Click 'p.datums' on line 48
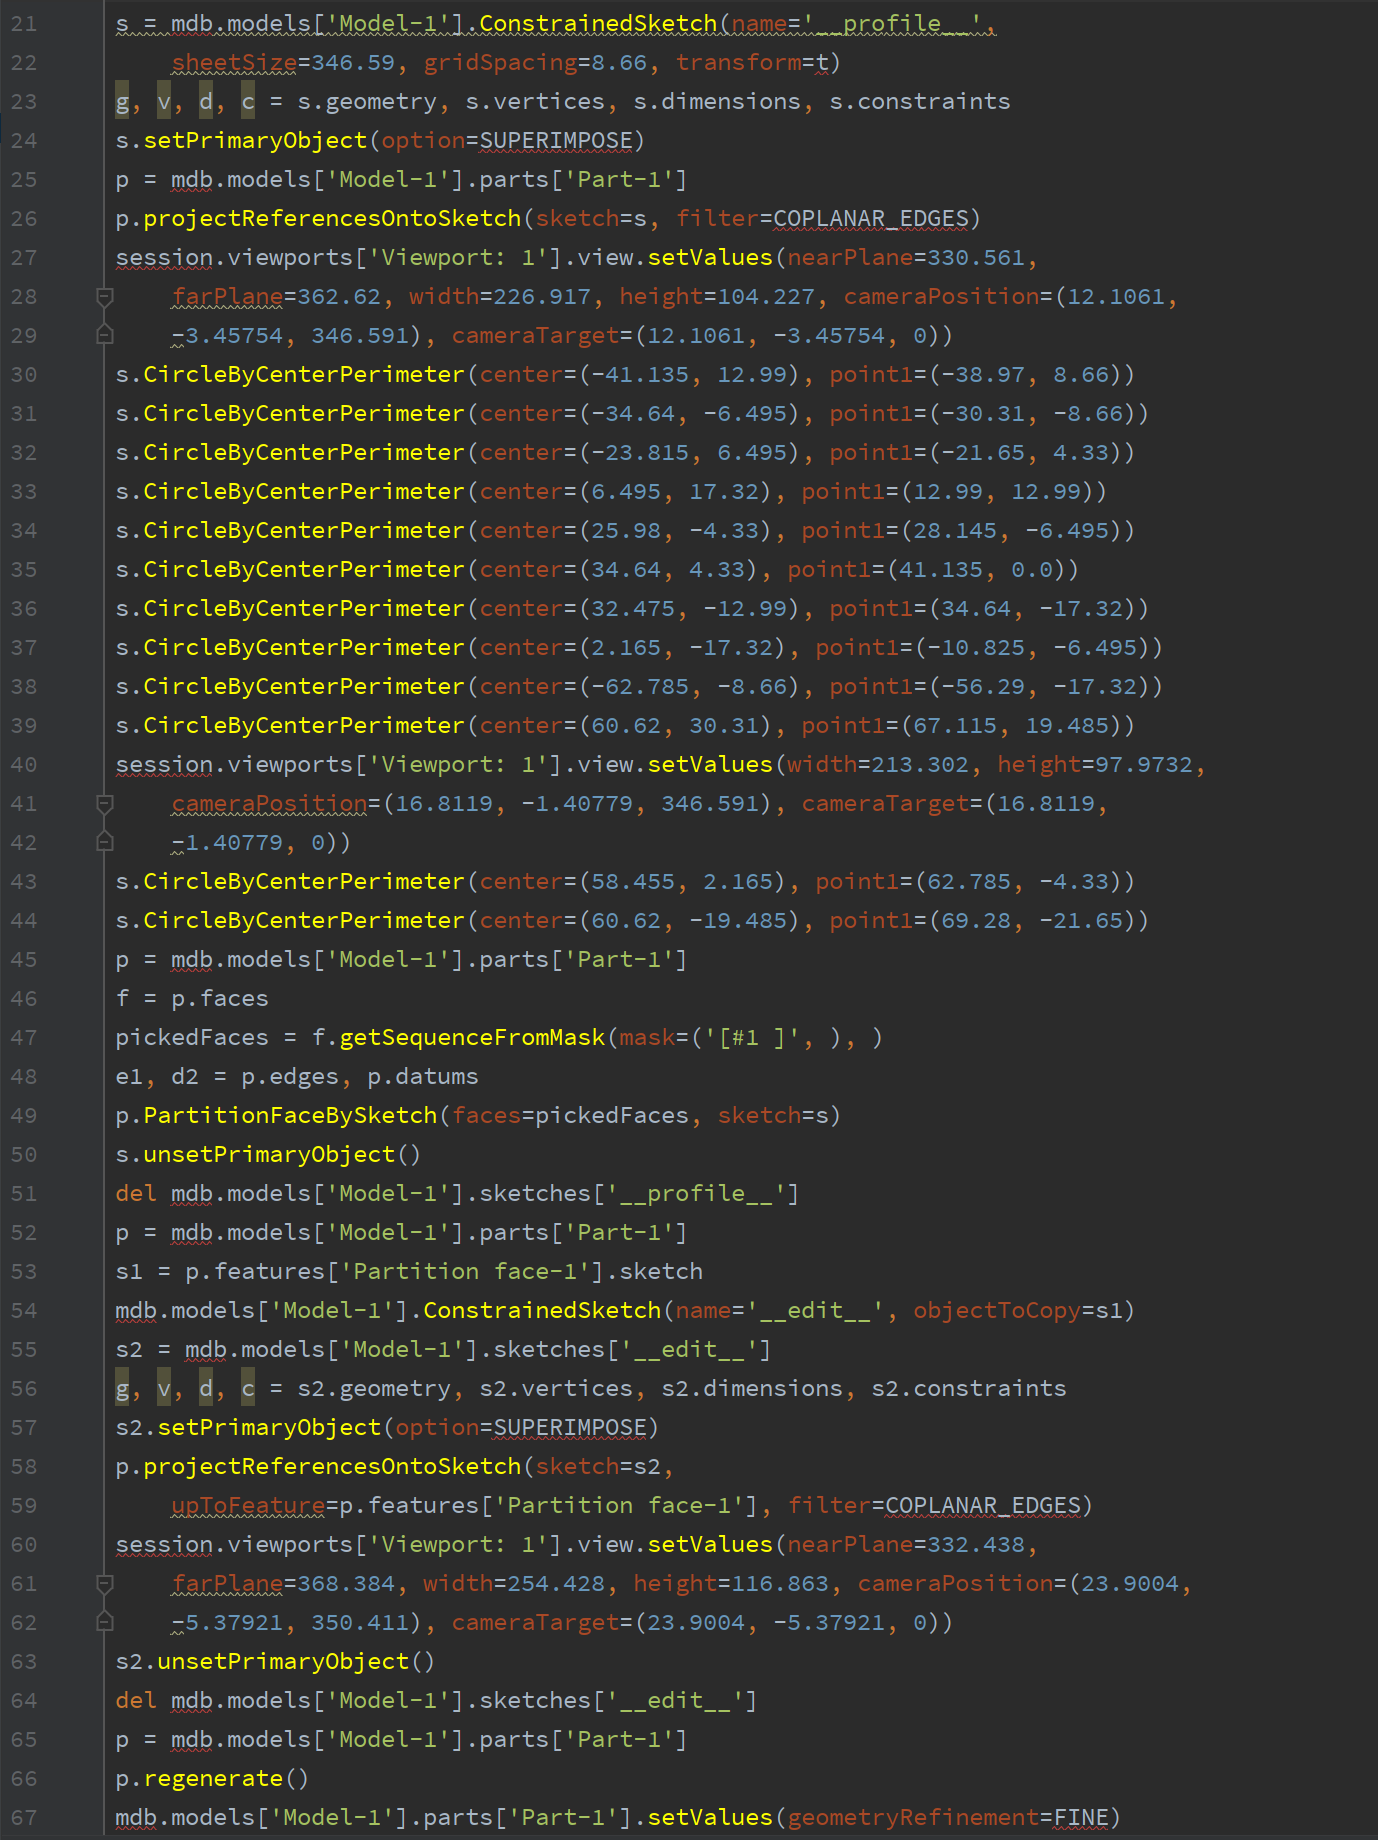Viewport: 1378px width, 1840px height. tap(423, 1076)
